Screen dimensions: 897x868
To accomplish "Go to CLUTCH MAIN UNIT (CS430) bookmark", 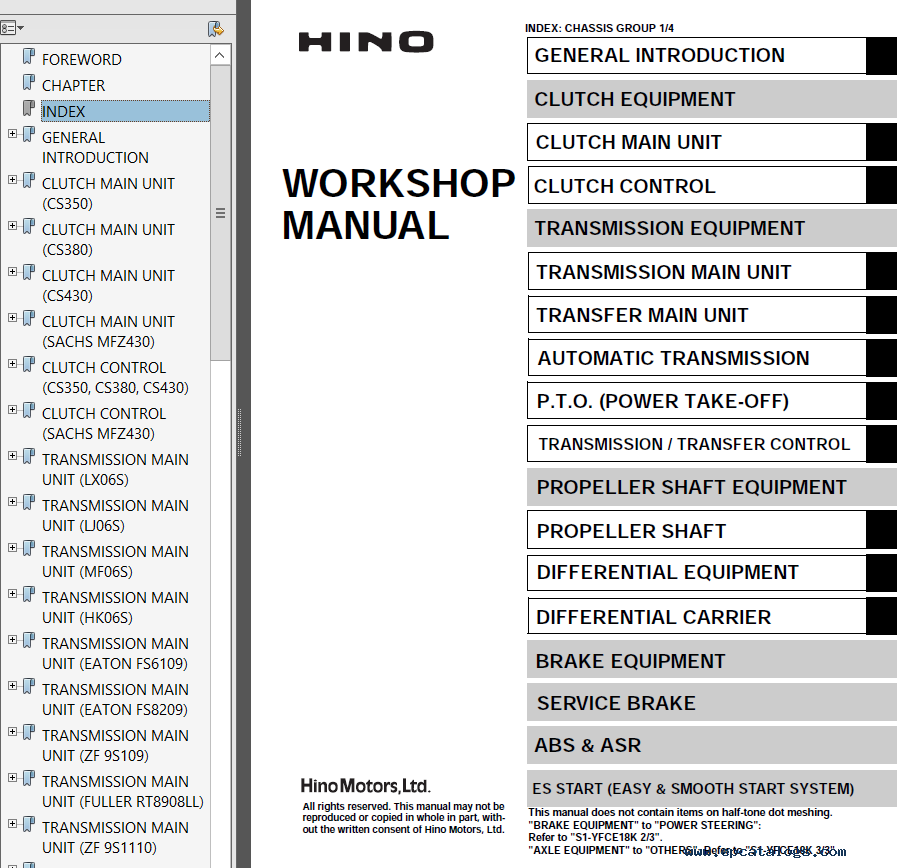I will coord(108,286).
